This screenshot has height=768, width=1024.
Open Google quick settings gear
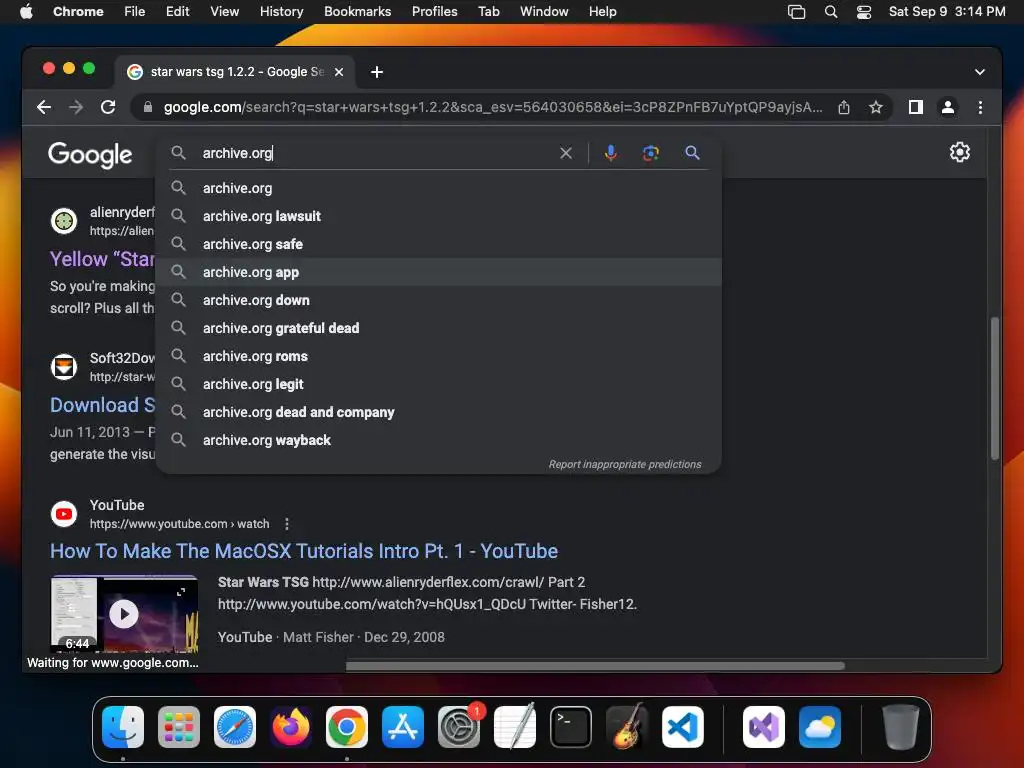click(959, 152)
